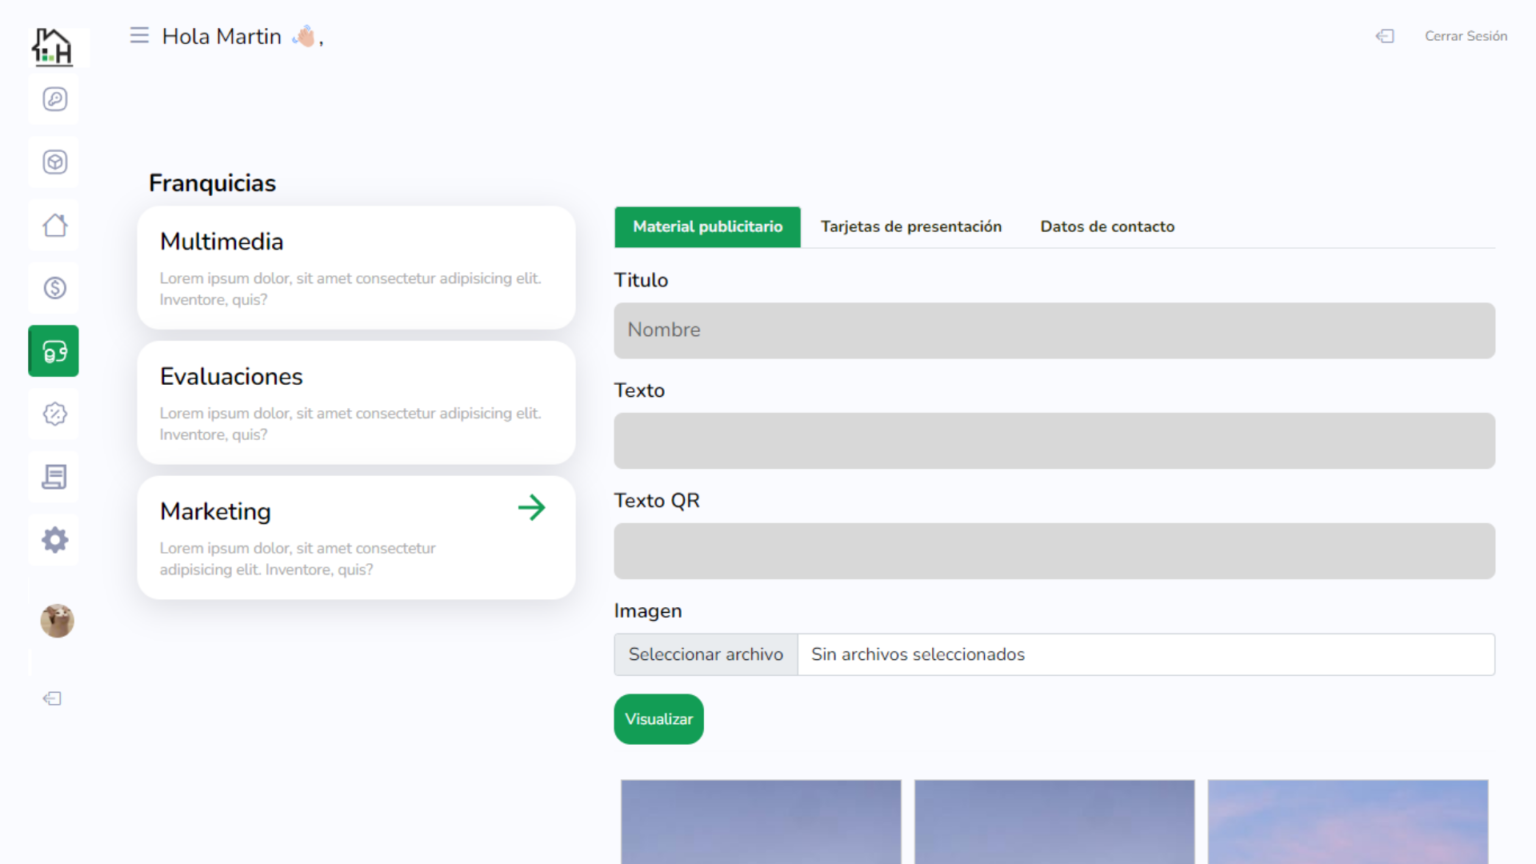Image resolution: width=1536 pixels, height=864 pixels.
Task: Go to the home house sidebar icon
Action: click(x=55, y=225)
